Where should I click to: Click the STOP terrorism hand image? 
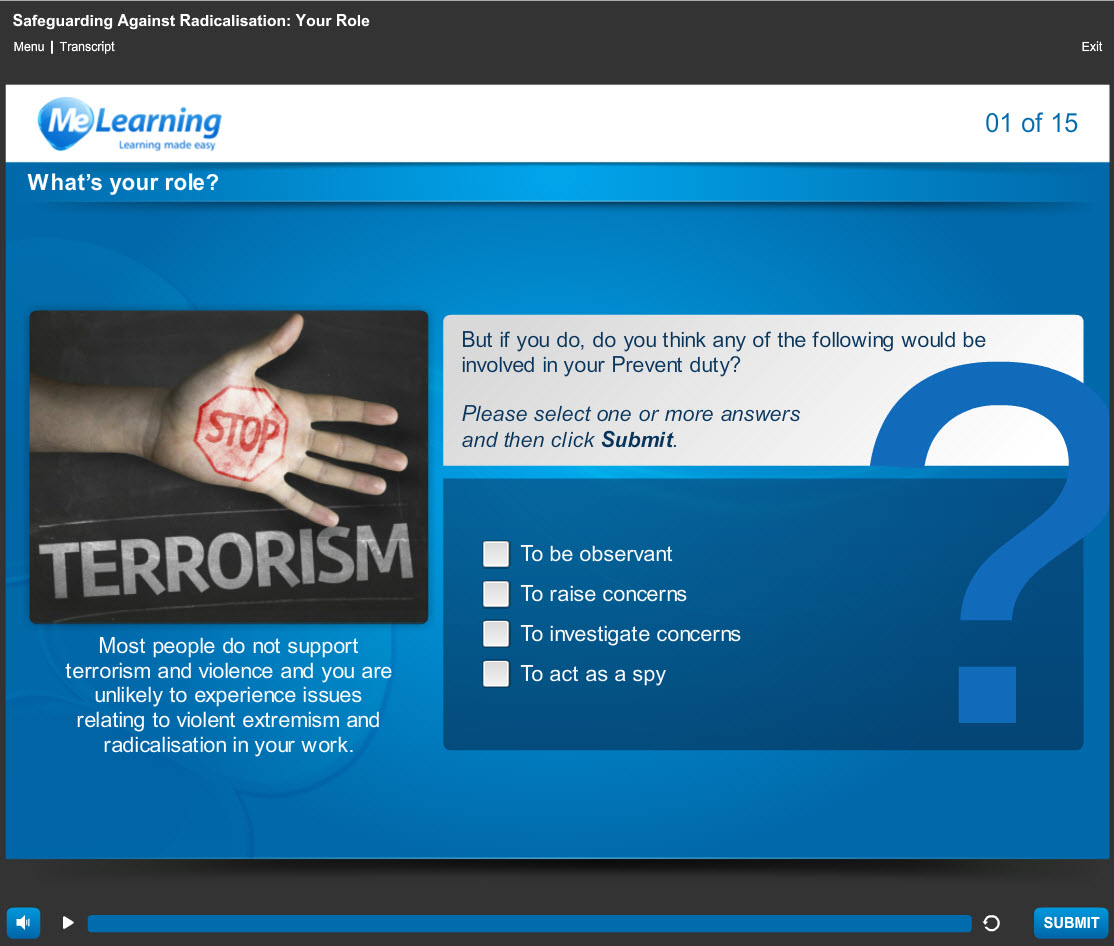pyautogui.click(x=228, y=466)
